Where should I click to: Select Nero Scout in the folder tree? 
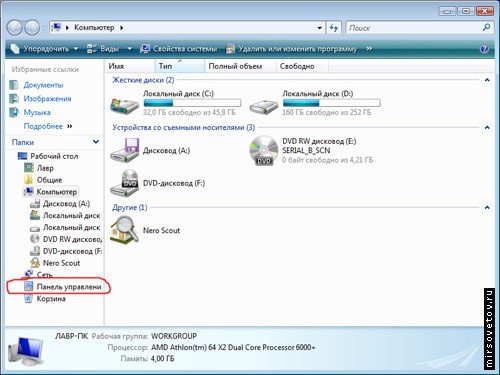click(x=55, y=263)
